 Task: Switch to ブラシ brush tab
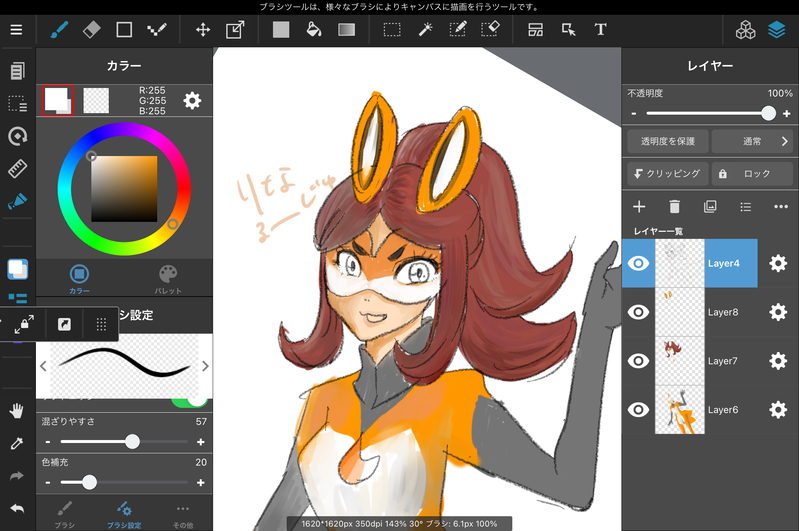click(65, 514)
